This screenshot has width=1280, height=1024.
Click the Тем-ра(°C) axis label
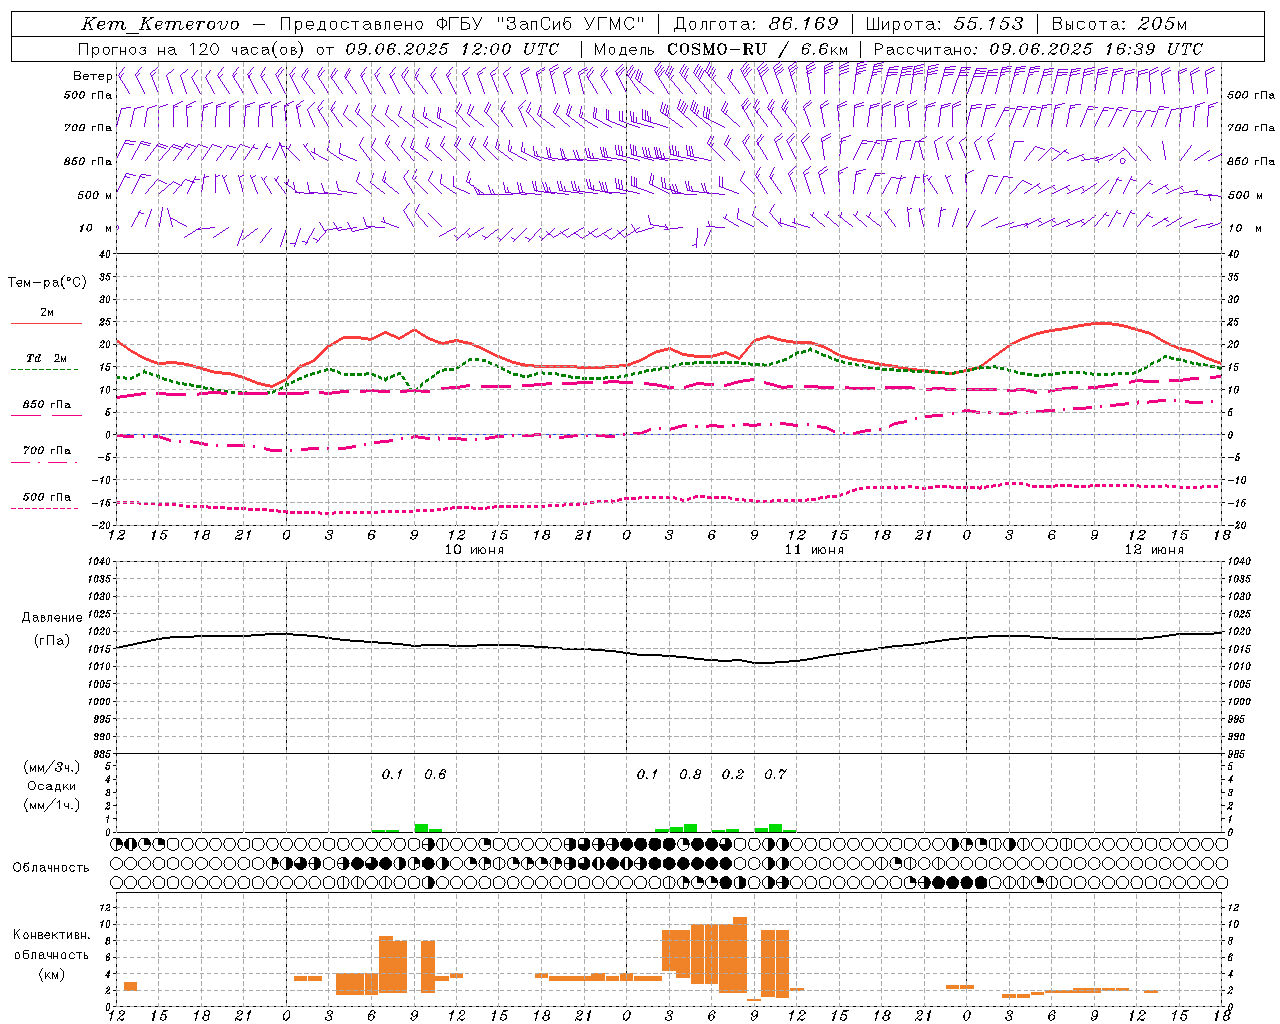tap(48, 283)
